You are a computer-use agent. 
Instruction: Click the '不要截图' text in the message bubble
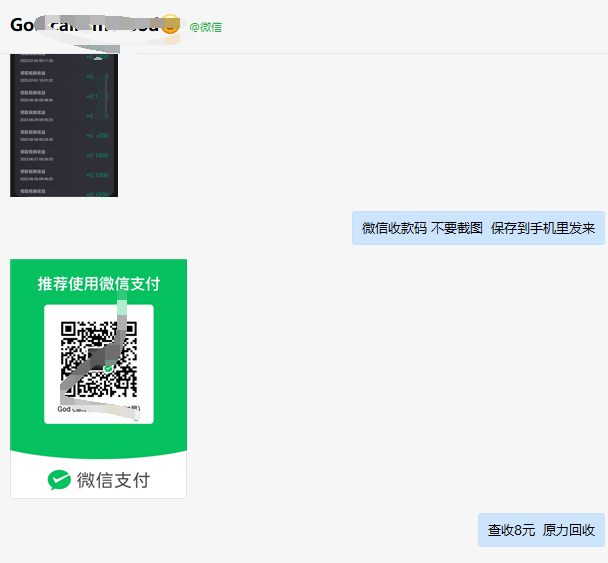(x=457, y=228)
